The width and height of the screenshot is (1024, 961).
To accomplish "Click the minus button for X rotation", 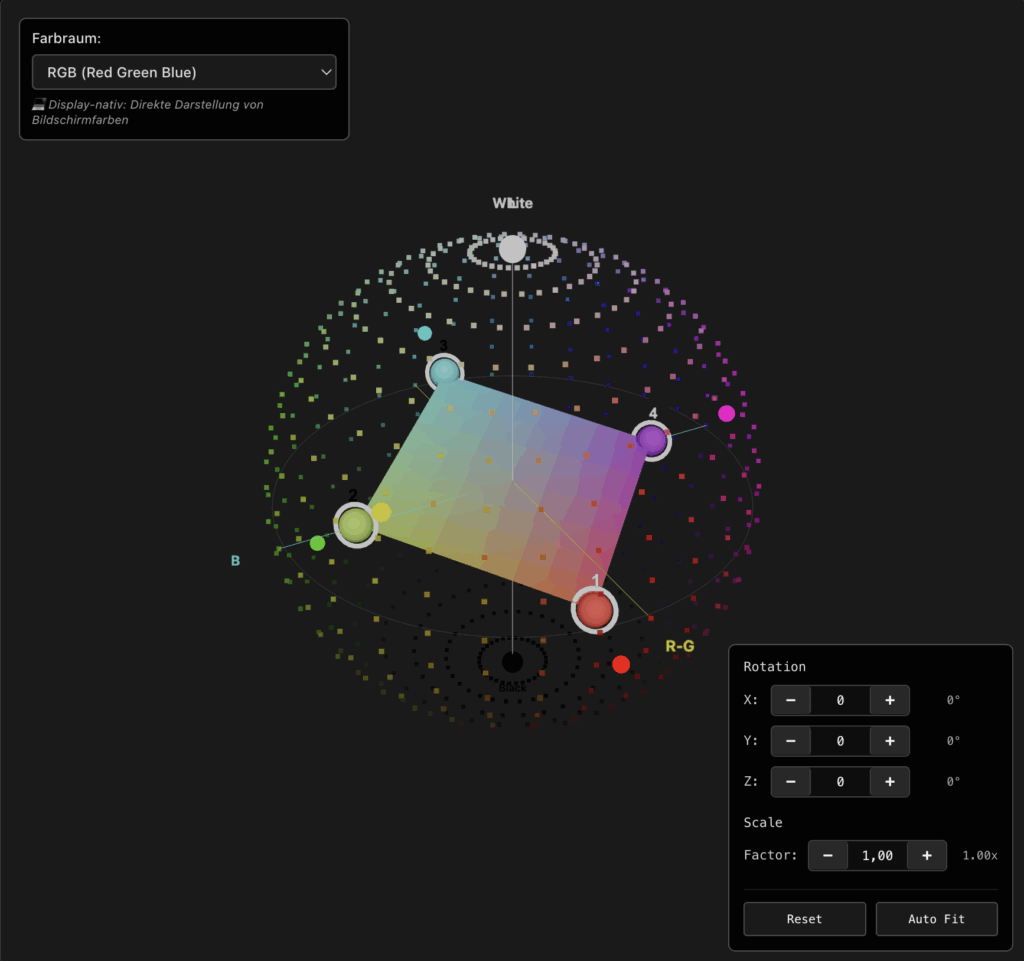I will (791, 700).
